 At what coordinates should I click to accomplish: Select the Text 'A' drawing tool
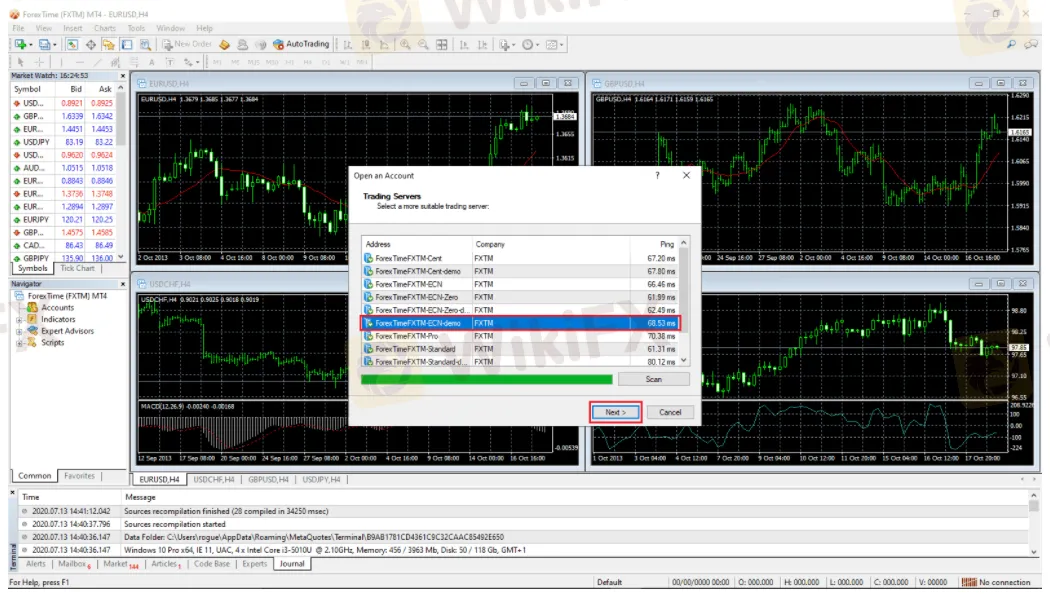pyautogui.click(x=152, y=62)
